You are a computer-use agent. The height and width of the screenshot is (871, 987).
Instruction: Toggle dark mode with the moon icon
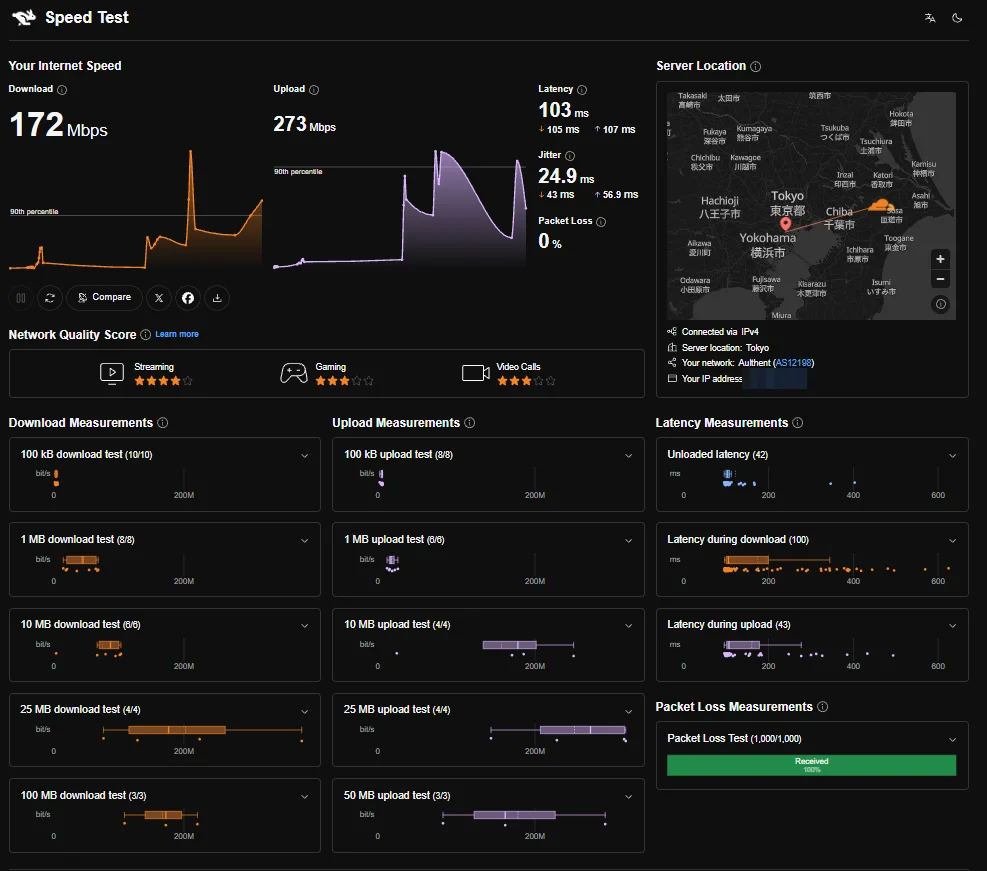click(x=957, y=18)
